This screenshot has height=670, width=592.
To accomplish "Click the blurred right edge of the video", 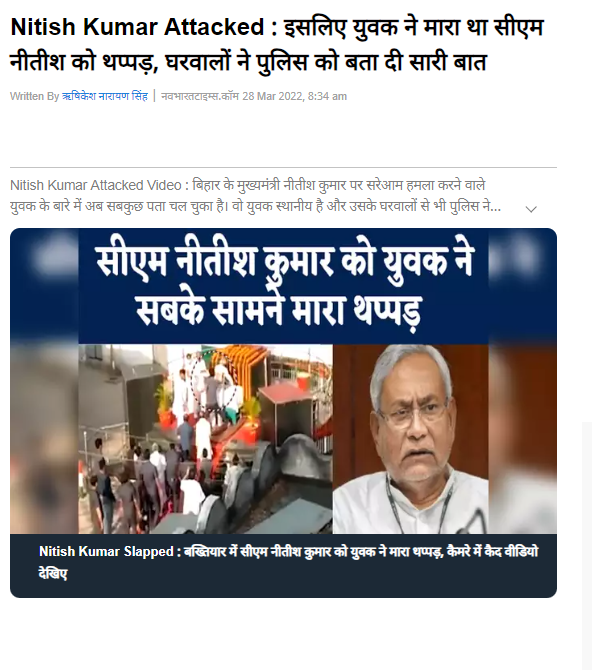I will (x=522, y=380).
